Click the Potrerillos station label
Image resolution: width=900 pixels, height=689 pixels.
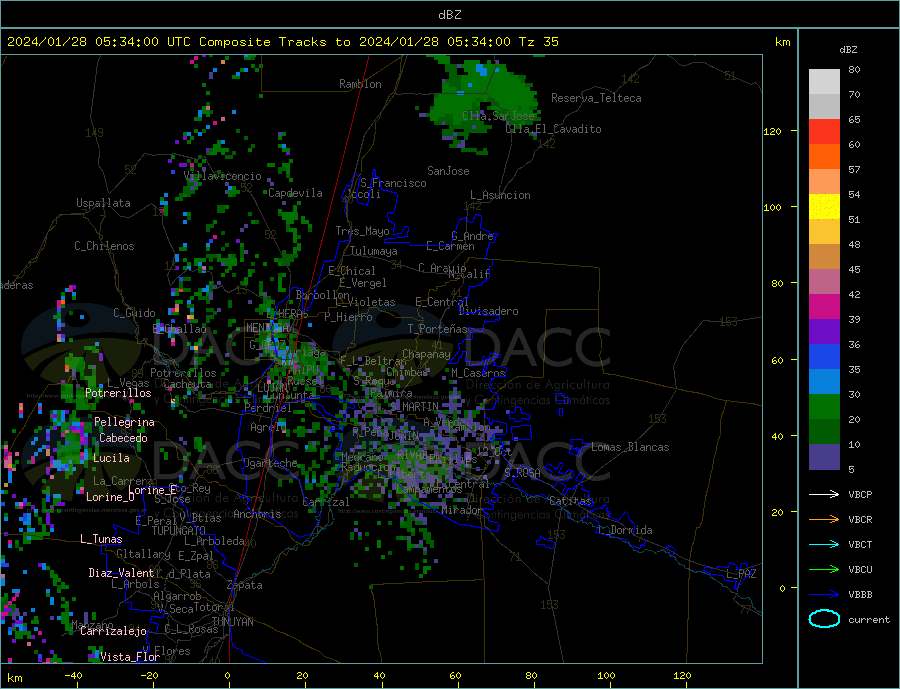pyautogui.click(x=118, y=393)
